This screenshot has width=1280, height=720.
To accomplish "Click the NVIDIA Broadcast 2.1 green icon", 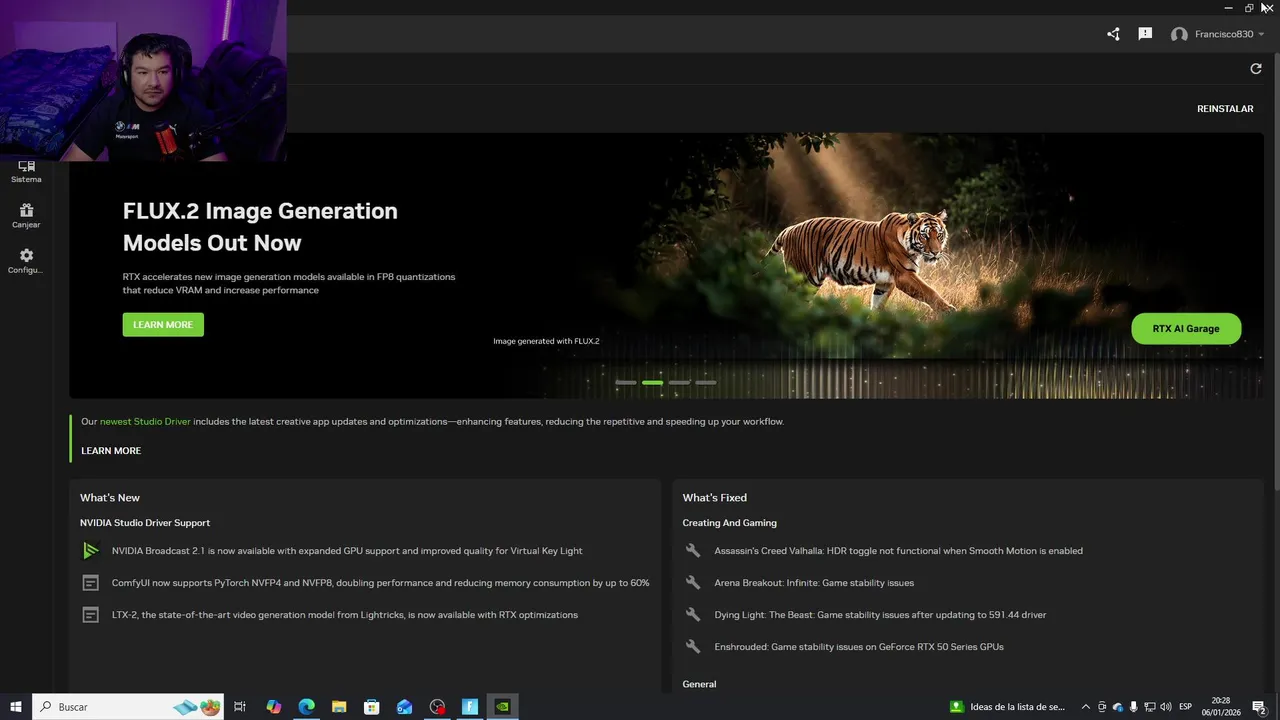I will coord(91,551).
